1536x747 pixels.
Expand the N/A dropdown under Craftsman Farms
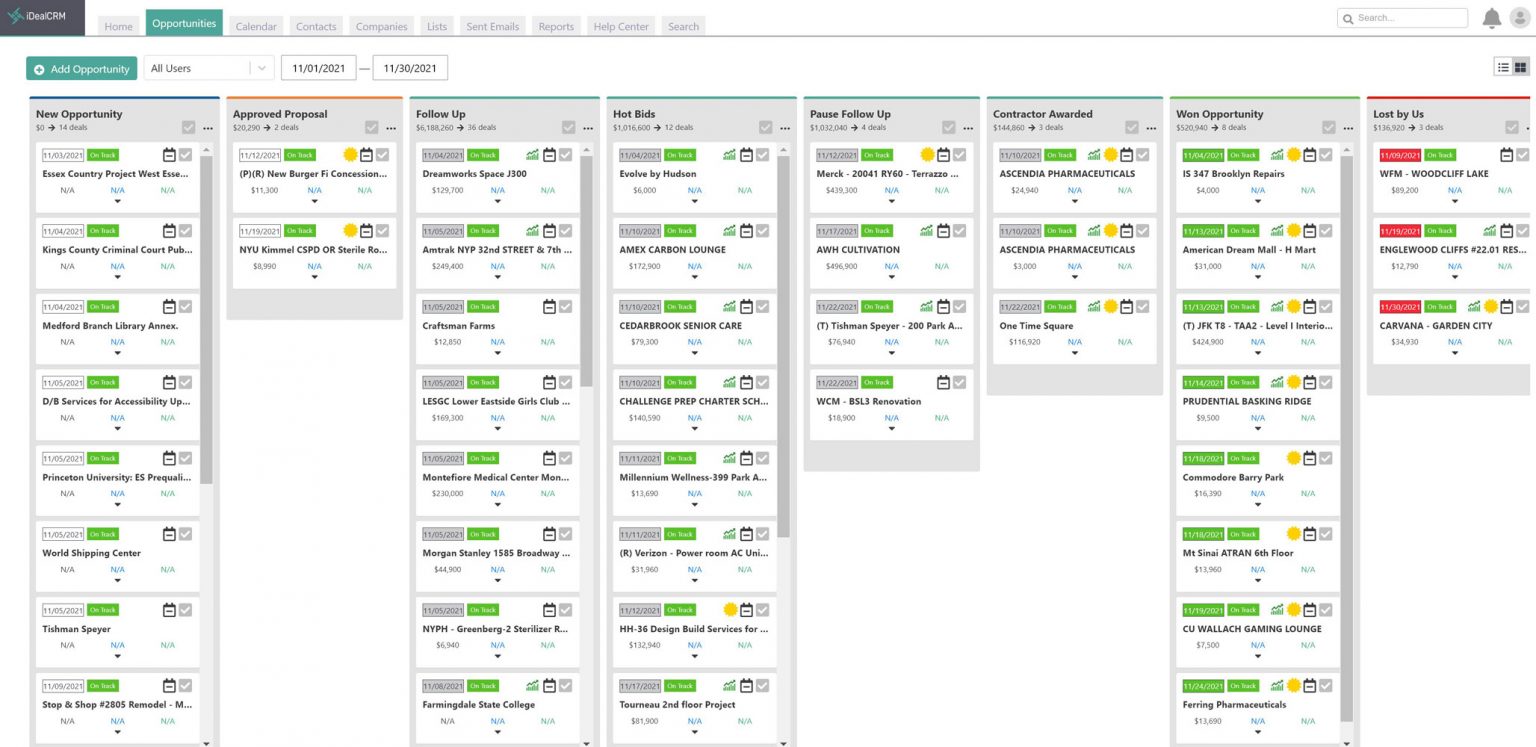[x=498, y=354]
